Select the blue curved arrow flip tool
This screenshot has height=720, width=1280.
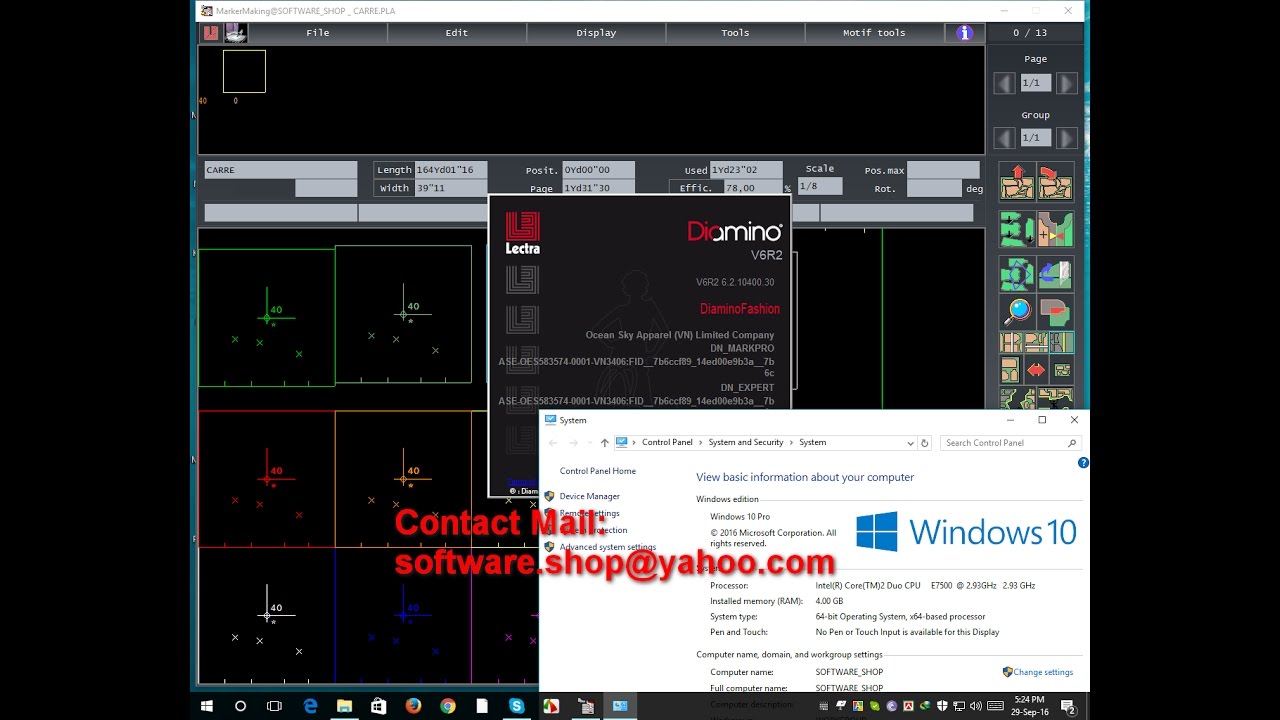[x=1056, y=274]
